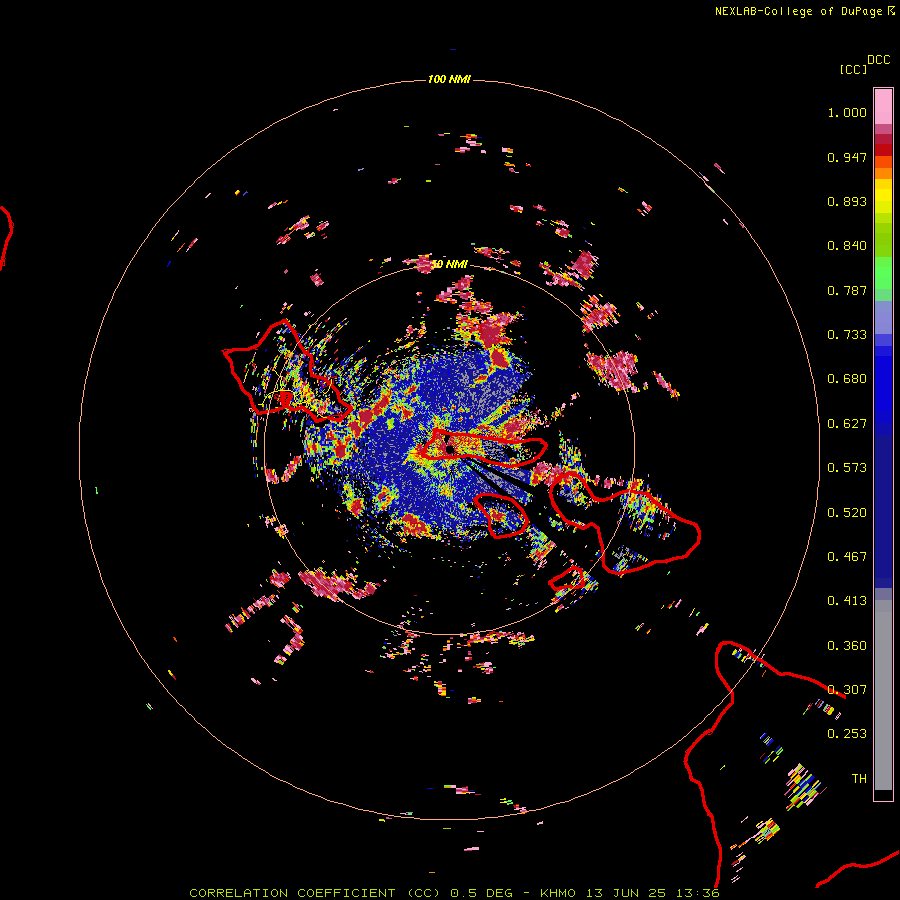
Task: Click the 0.5 DEG elevation text
Action: point(482,893)
